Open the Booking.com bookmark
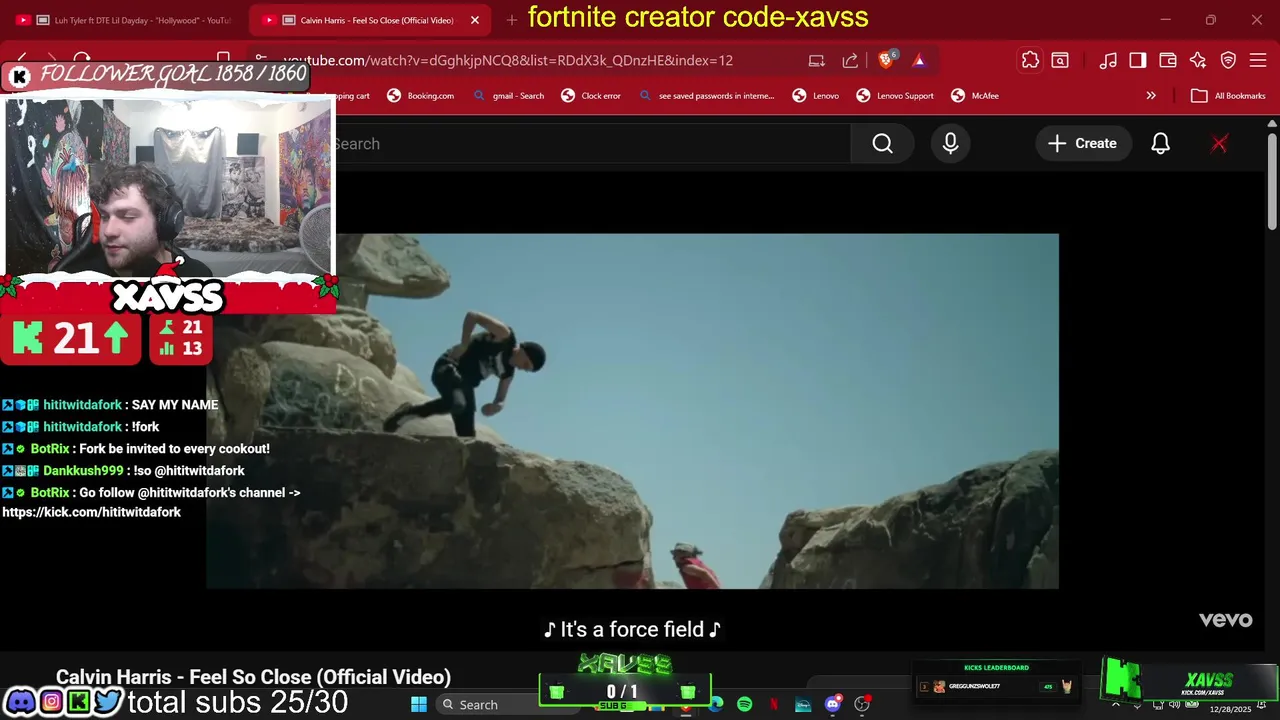Screen dimensions: 1280x720 [420, 96]
